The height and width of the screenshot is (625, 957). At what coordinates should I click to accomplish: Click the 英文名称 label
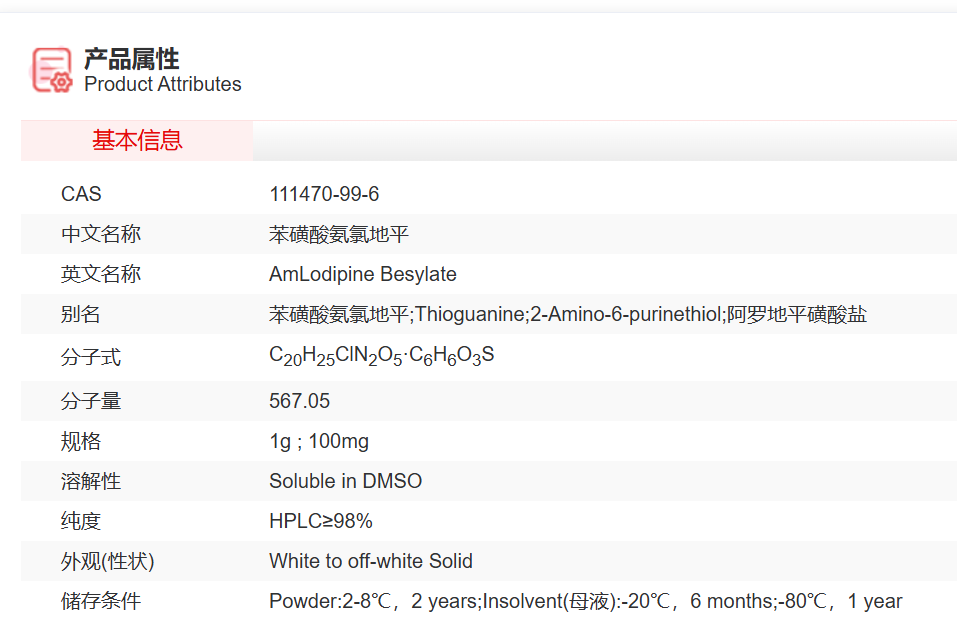click(101, 274)
